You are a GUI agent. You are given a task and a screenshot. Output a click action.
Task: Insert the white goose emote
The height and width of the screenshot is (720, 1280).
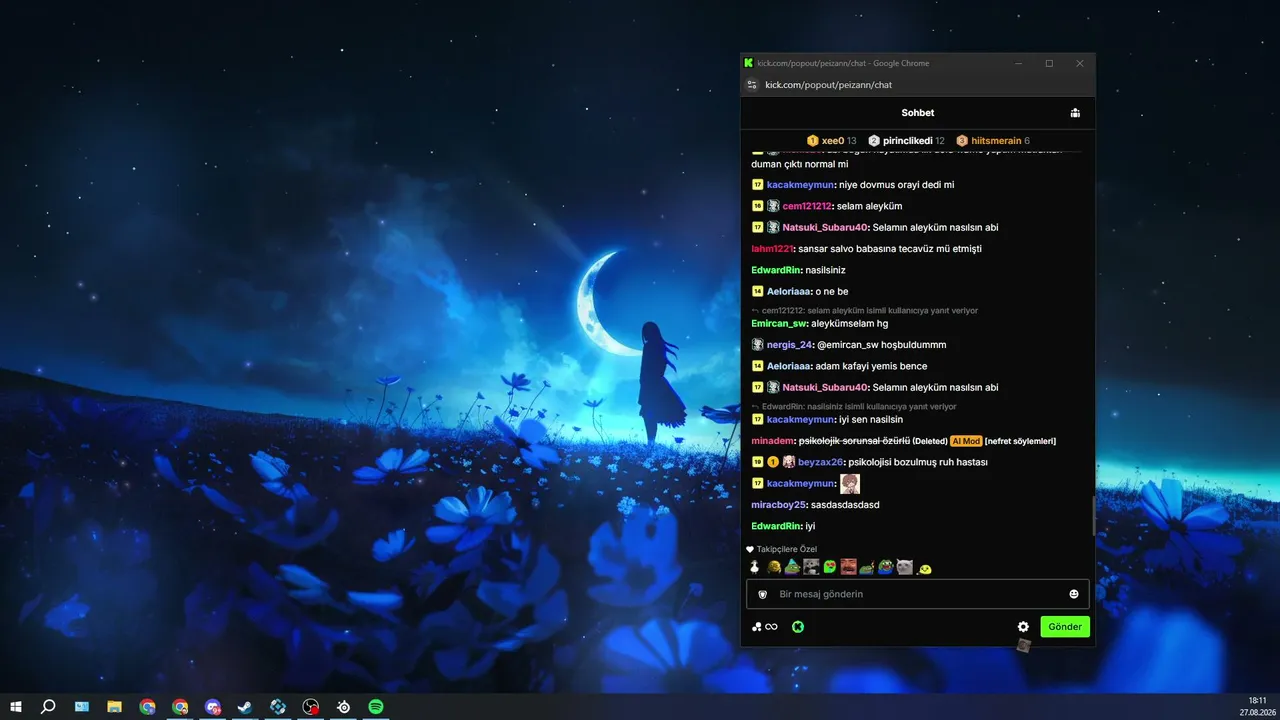[755, 567]
